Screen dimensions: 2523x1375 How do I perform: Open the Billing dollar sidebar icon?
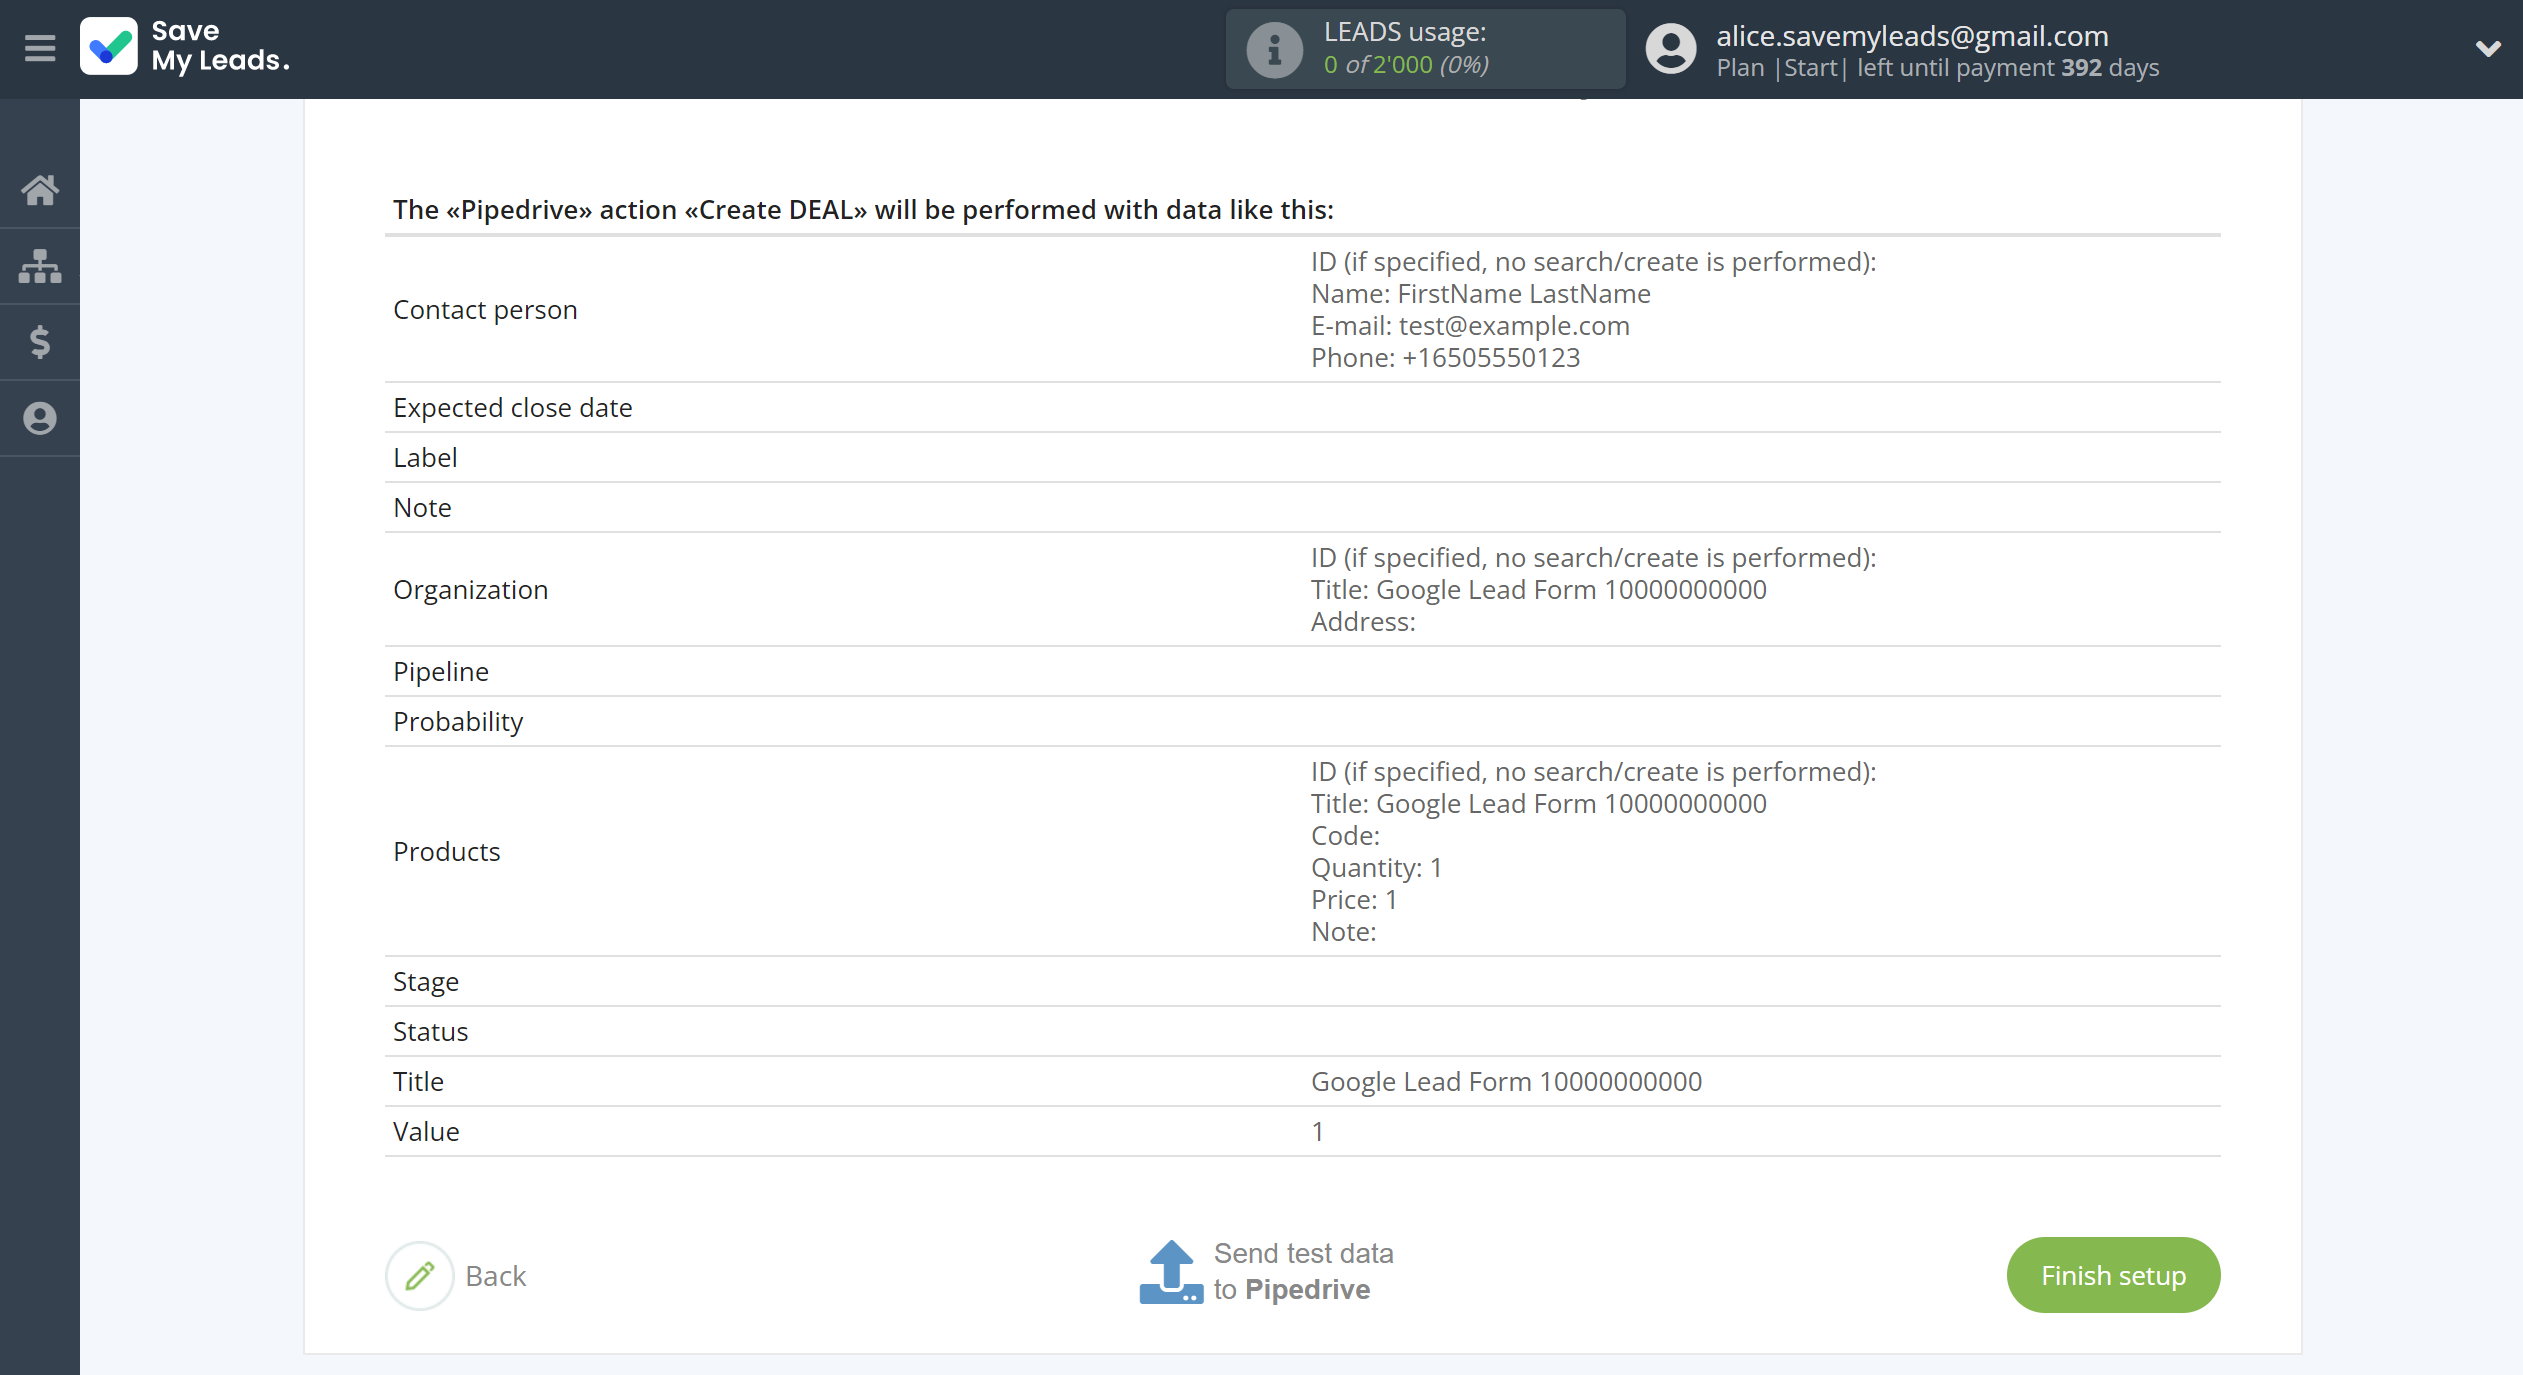40,342
